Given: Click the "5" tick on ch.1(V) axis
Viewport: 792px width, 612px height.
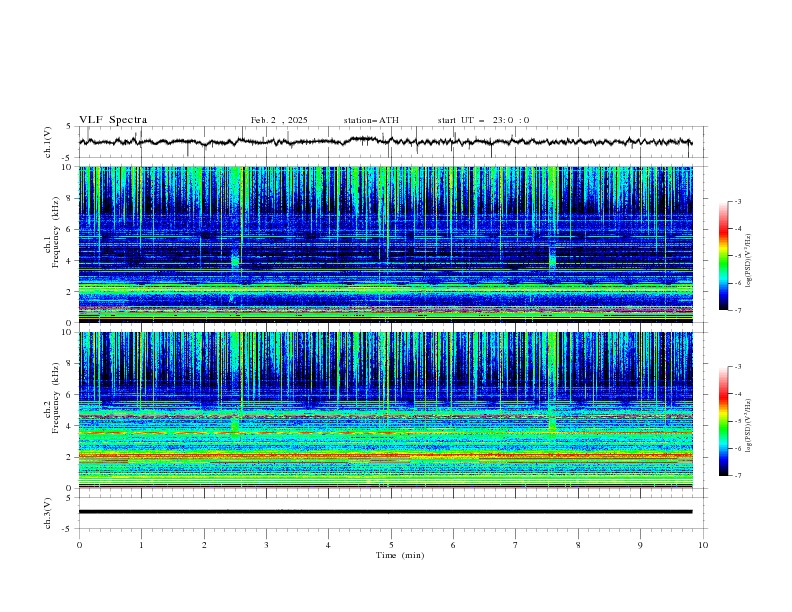Looking at the screenshot, I should [x=69, y=126].
